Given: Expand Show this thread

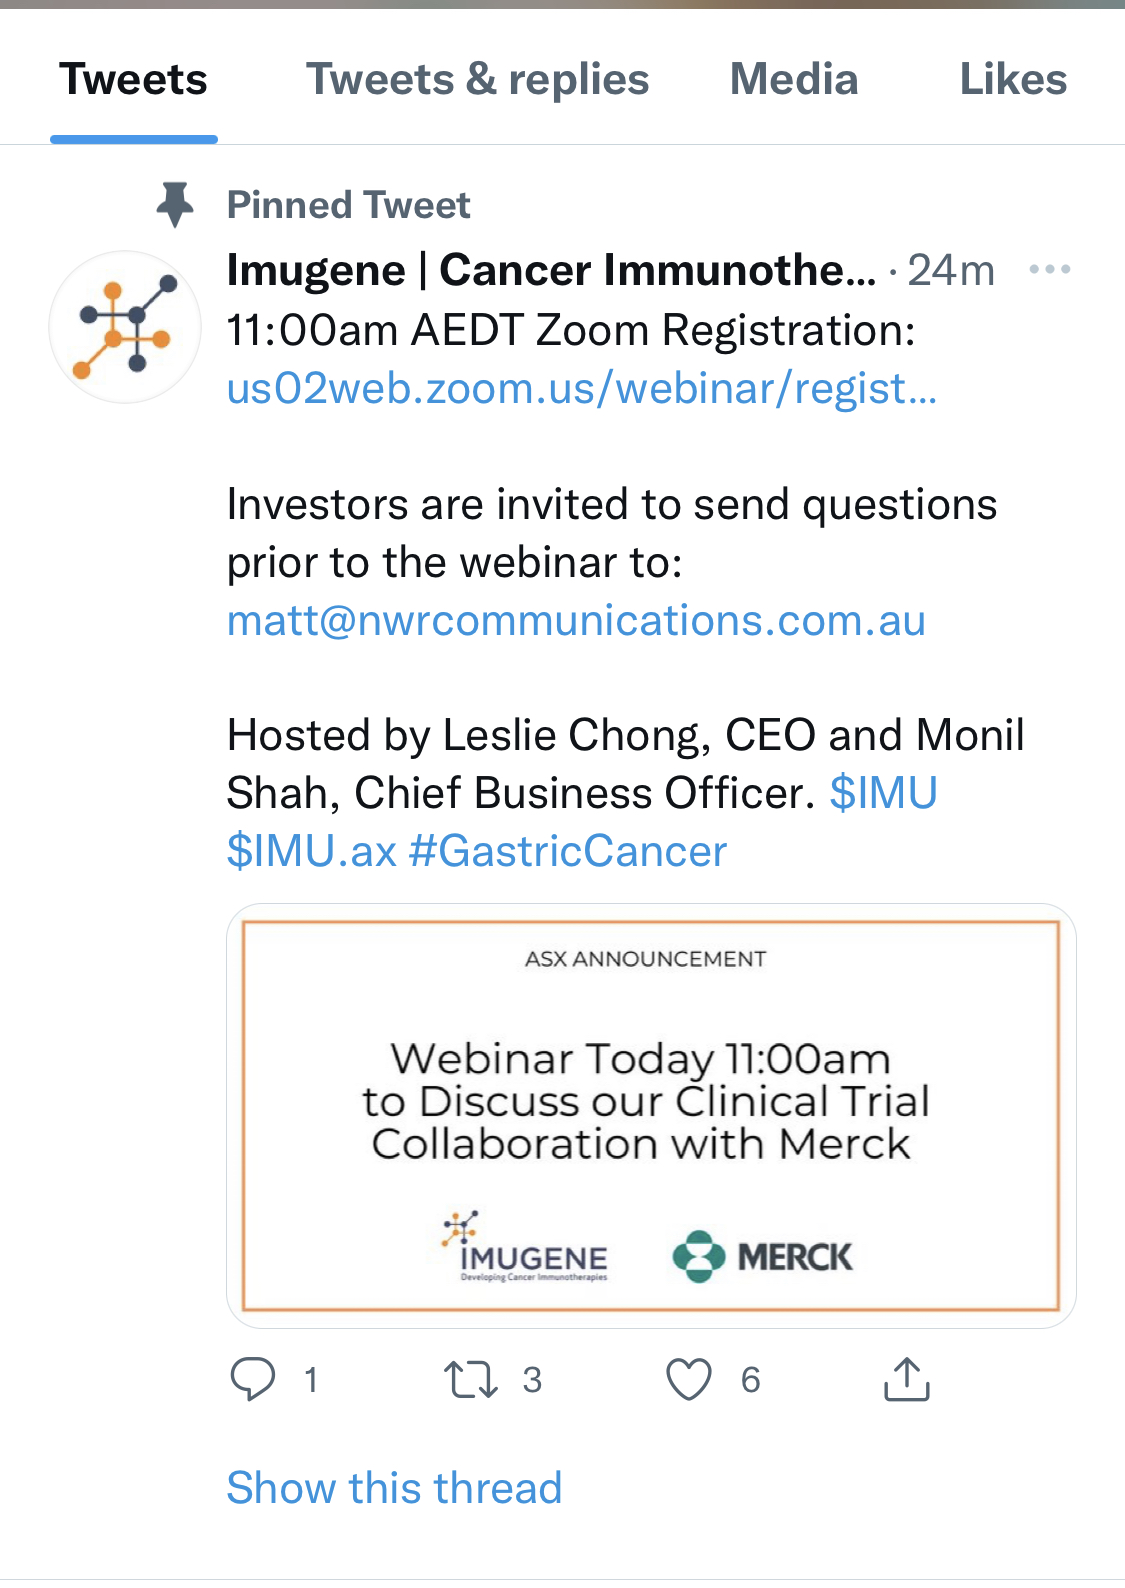Looking at the screenshot, I should coord(394,1487).
